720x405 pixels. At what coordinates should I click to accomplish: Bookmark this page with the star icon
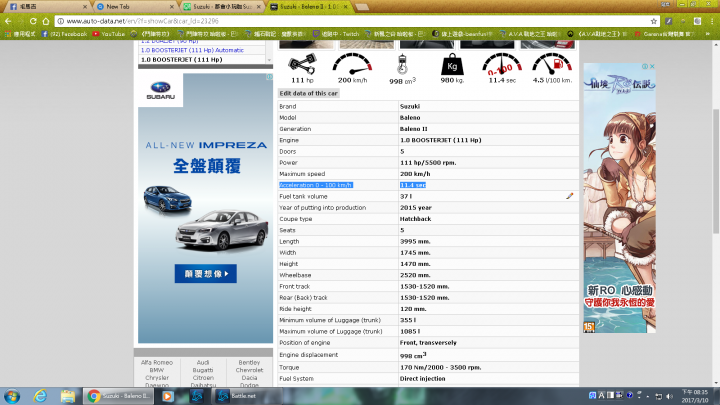pyautogui.click(x=653, y=21)
